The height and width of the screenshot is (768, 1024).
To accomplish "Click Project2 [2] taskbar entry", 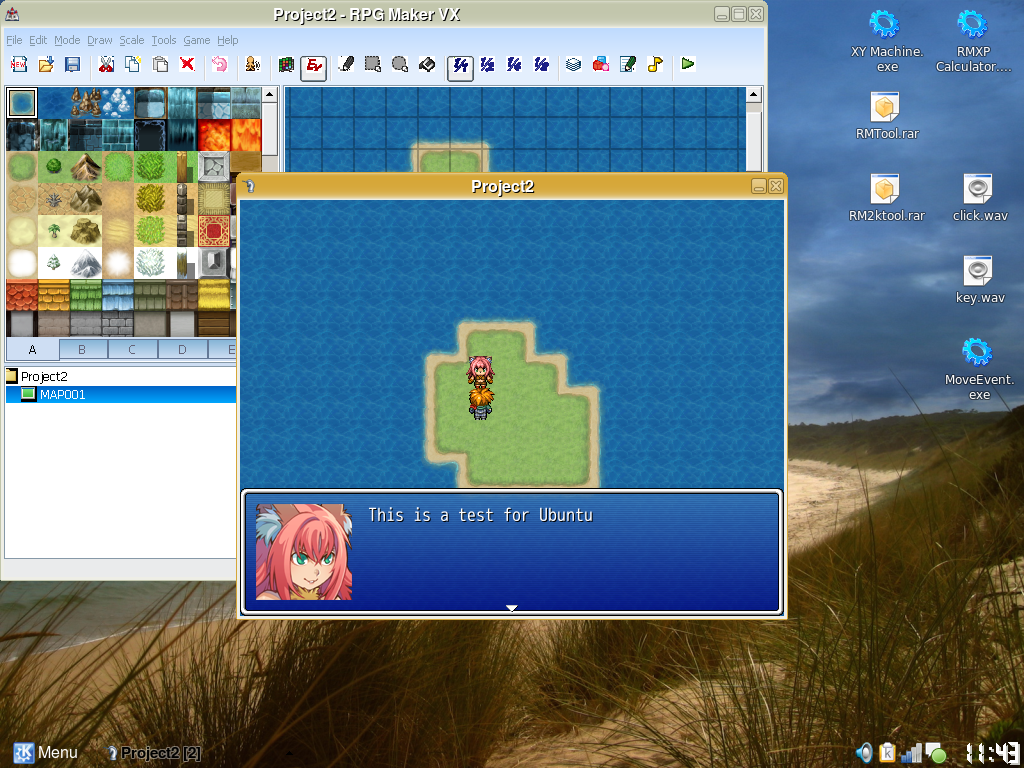I will [155, 753].
